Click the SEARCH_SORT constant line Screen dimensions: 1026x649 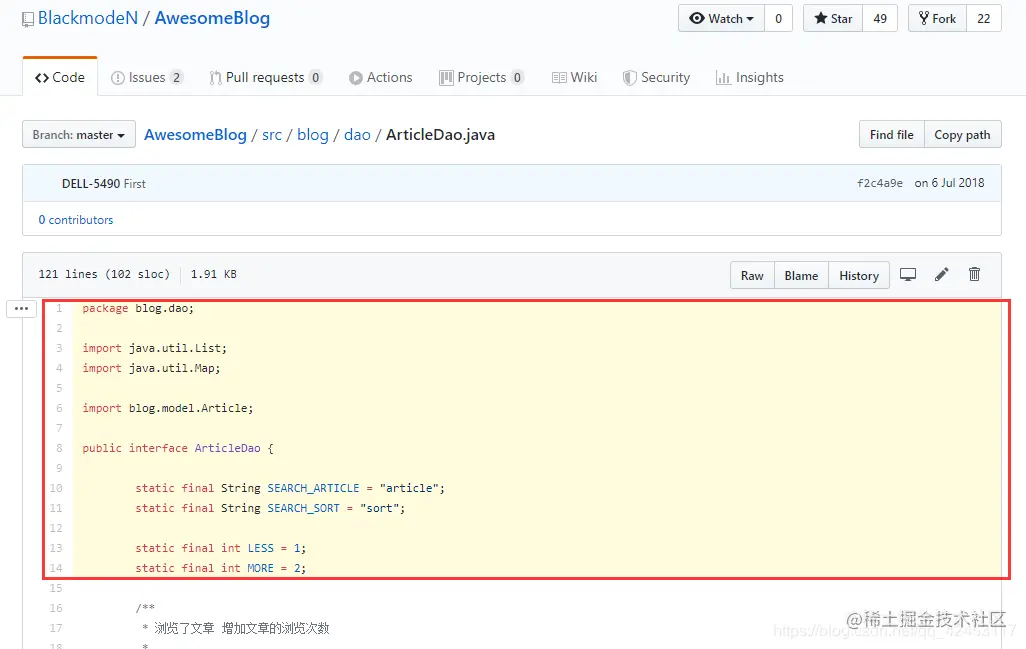pos(270,508)
